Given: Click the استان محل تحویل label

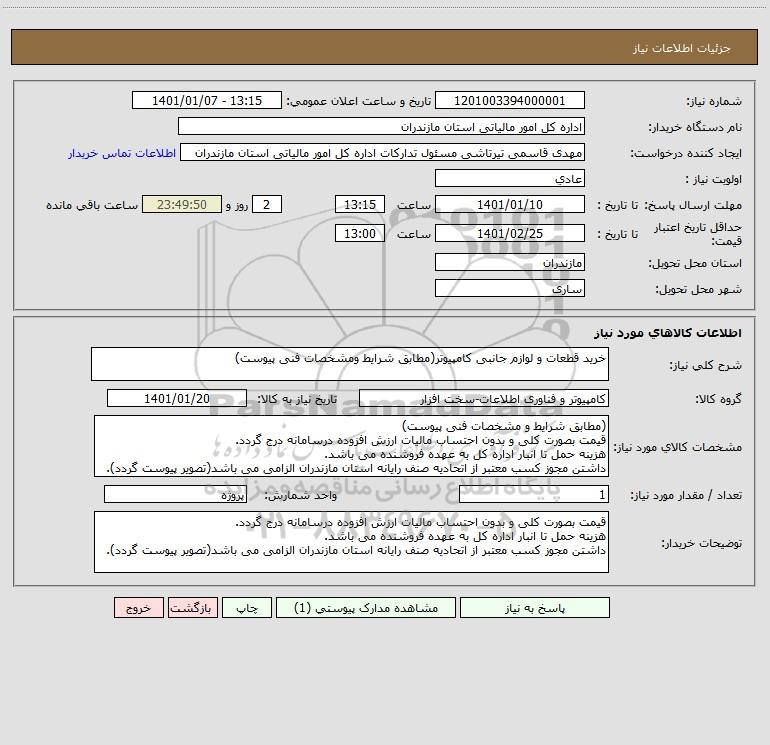Looking at the screenshot, I should [x=695, y=263].
